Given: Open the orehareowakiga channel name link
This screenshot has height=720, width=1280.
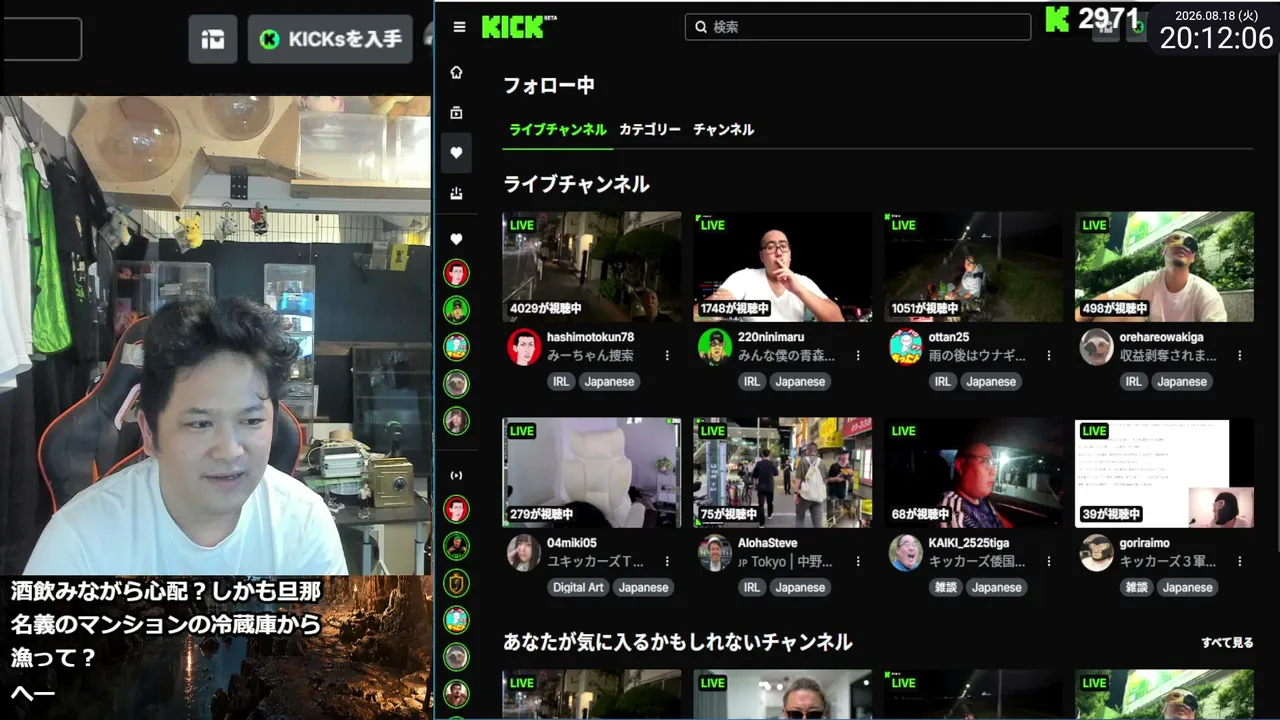Looking at the screenshot, I should [x=1162, y=337].
